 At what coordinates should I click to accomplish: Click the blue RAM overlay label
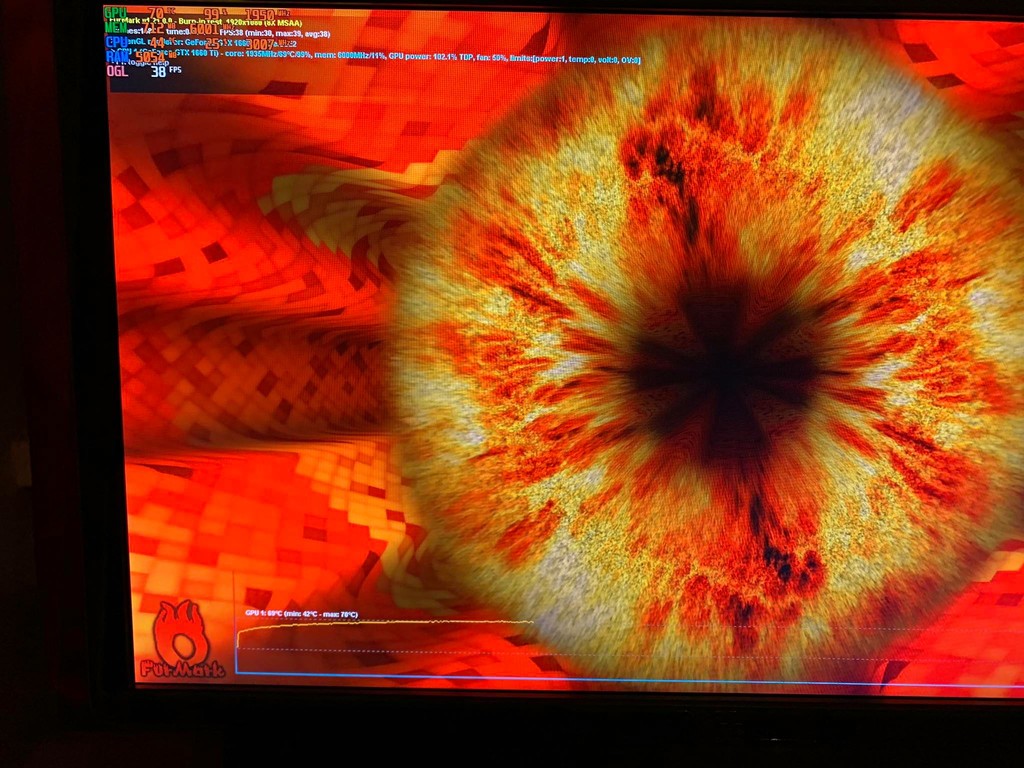point(117,57)
